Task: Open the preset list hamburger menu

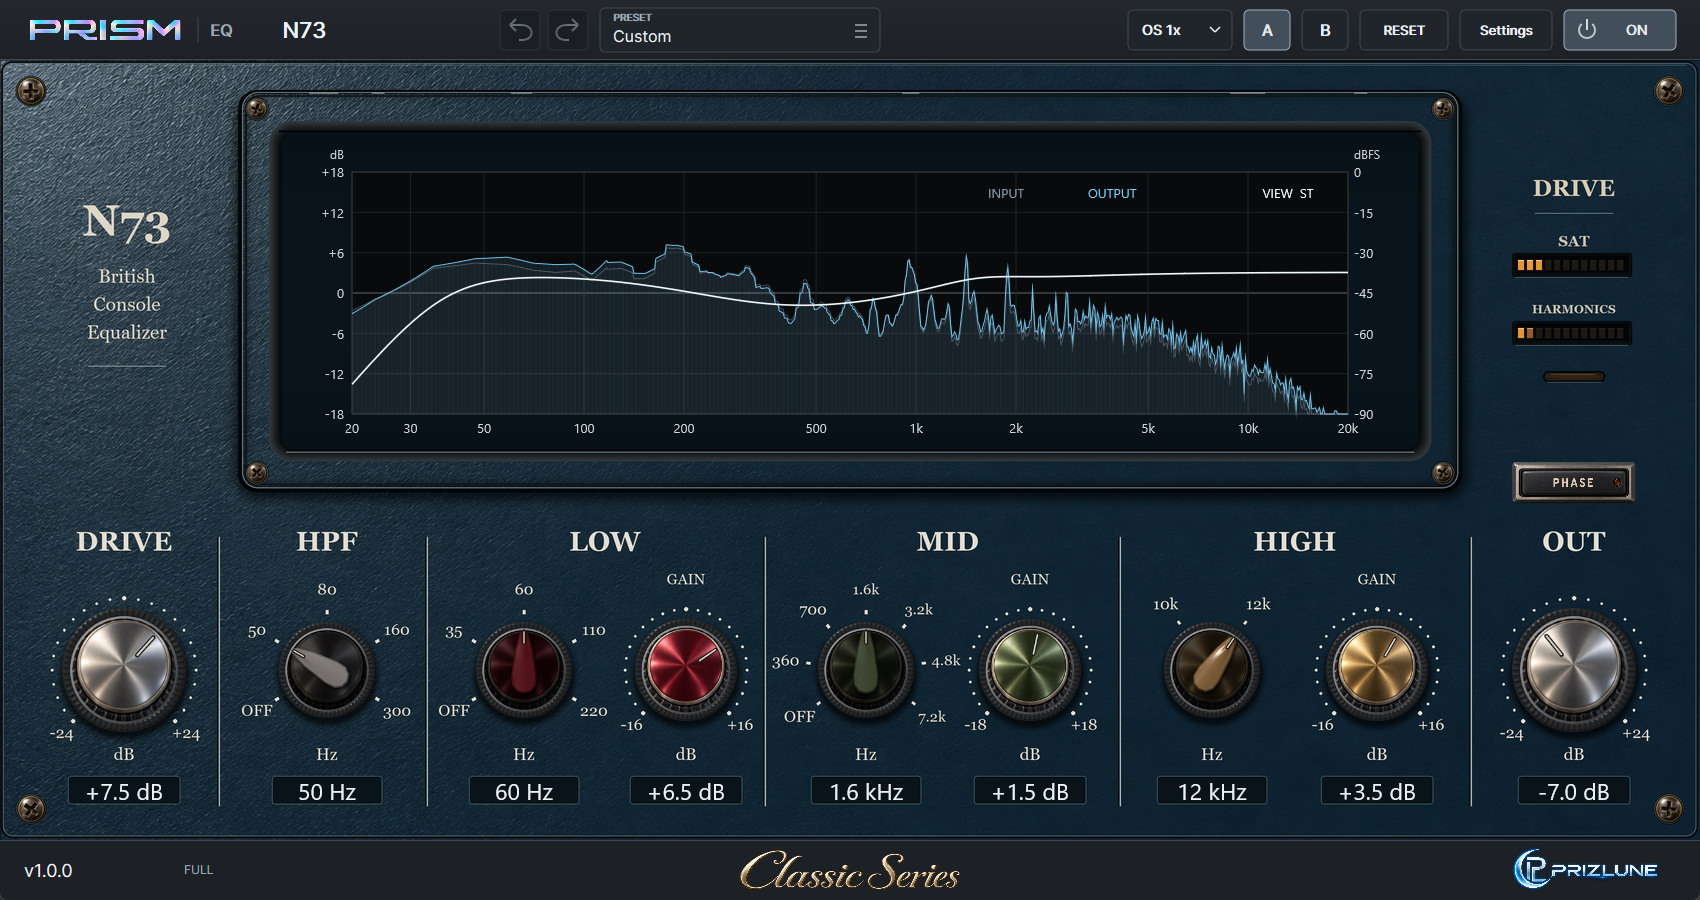Action: (x=860, y=31)
